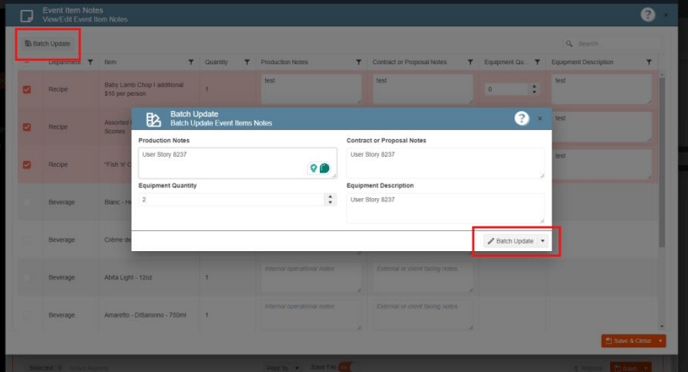Viewport: 688px width, 372px height.
Task: Click the Equipment Description field in dialog
Action: pos(445,208)
